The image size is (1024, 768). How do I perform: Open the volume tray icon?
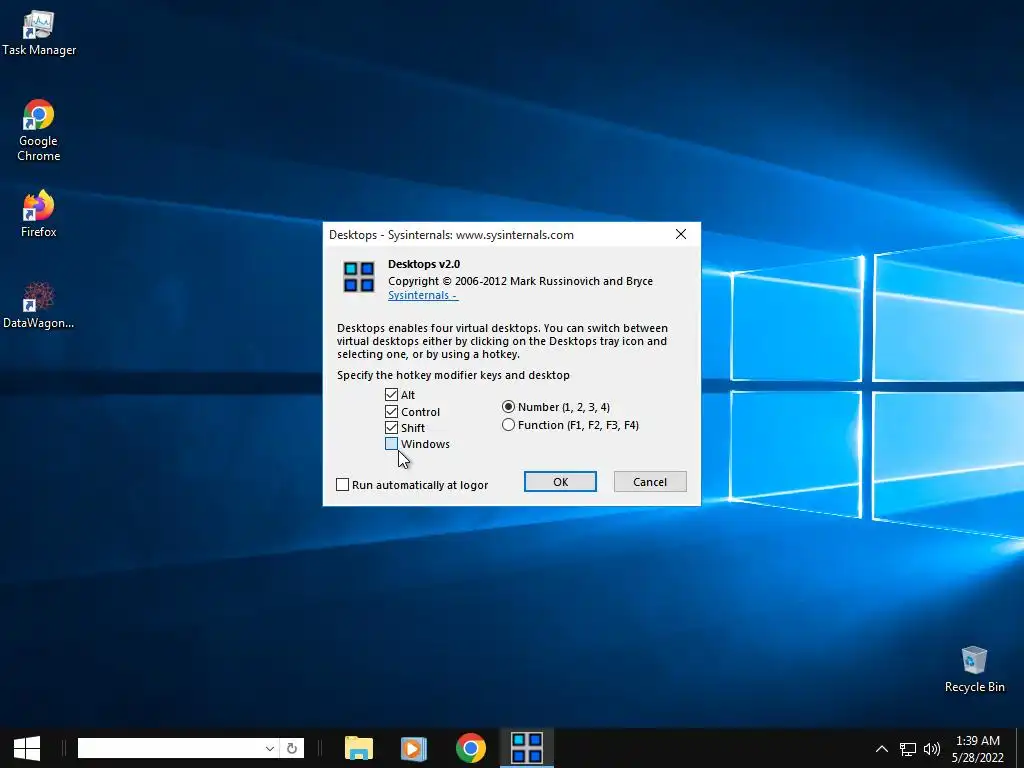click(932, 749)
